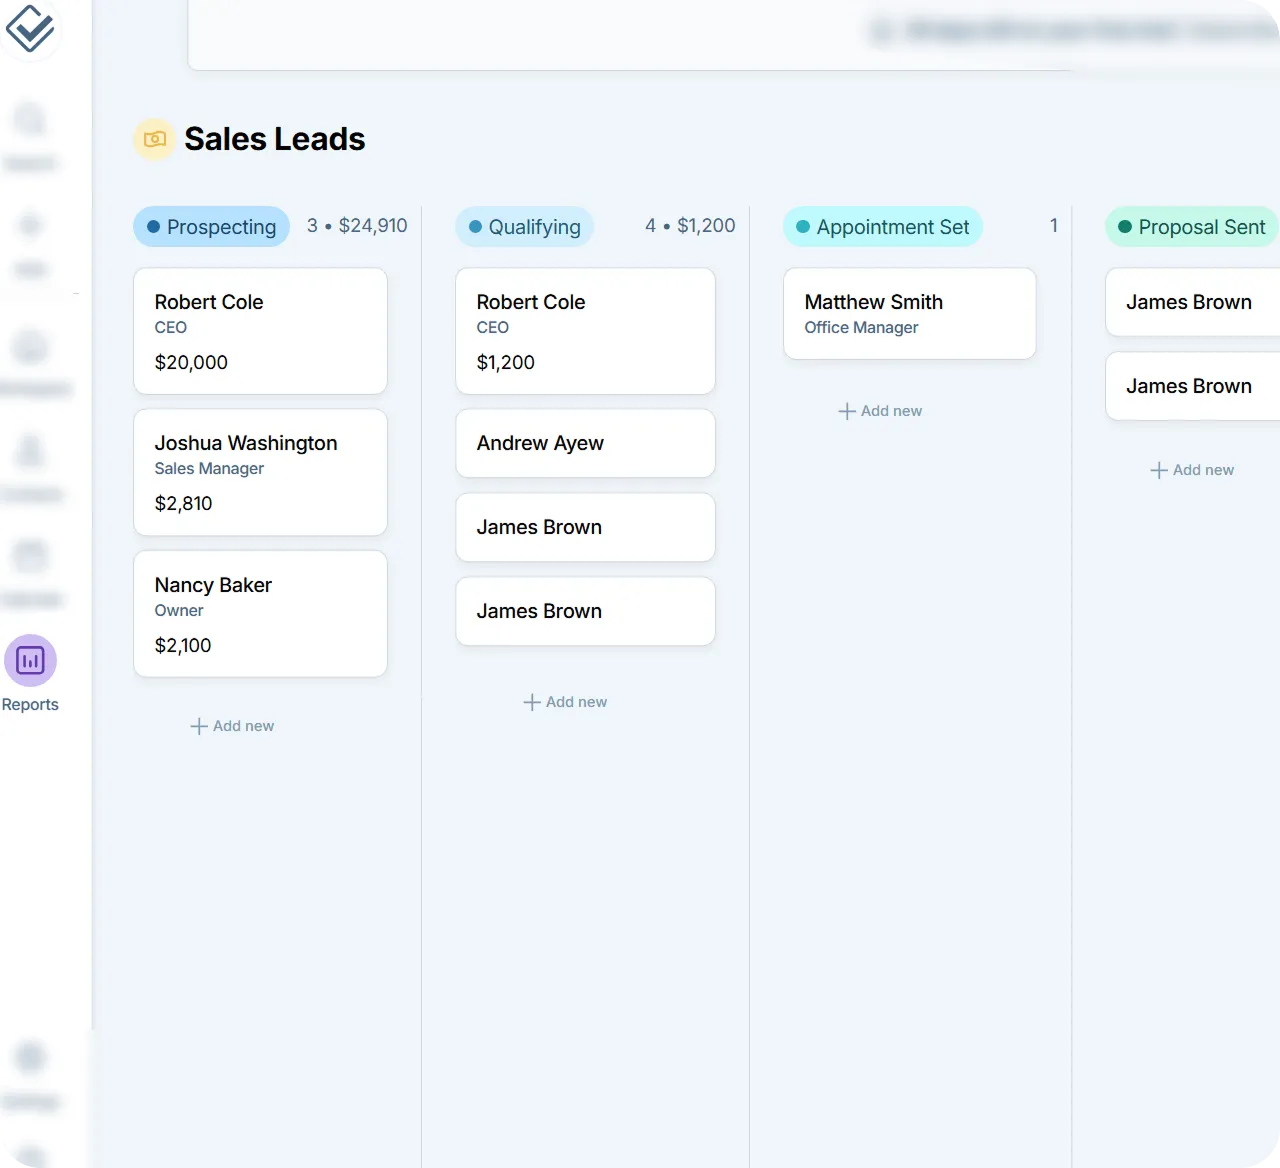The image size is (1280, 1168).
Task: Open Robert Cole's $20,000 lead card
Action: [260, 331]
